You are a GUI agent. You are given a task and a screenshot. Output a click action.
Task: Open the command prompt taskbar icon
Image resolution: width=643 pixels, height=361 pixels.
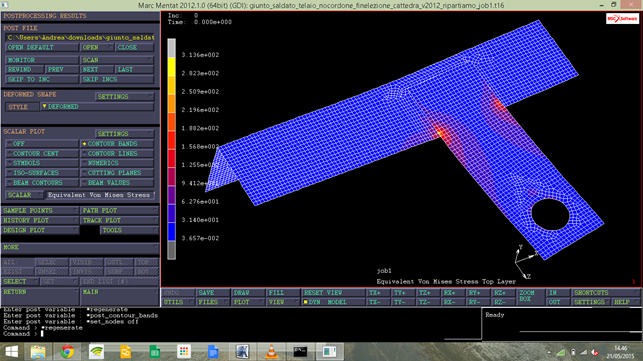click(300, 352)
